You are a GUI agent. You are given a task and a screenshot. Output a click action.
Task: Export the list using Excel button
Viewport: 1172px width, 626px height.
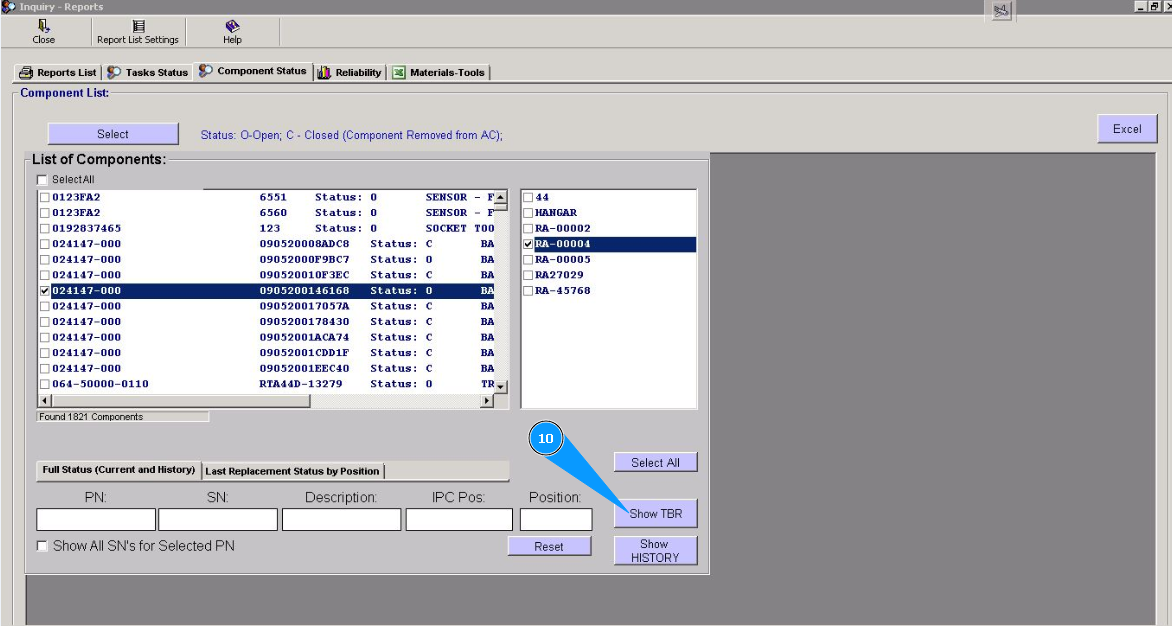click(x=1127, y=129)
